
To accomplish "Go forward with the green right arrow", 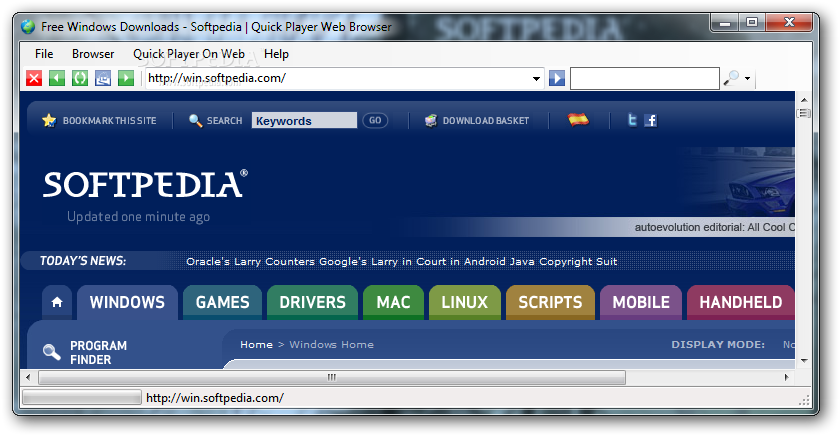I will 126,78.
